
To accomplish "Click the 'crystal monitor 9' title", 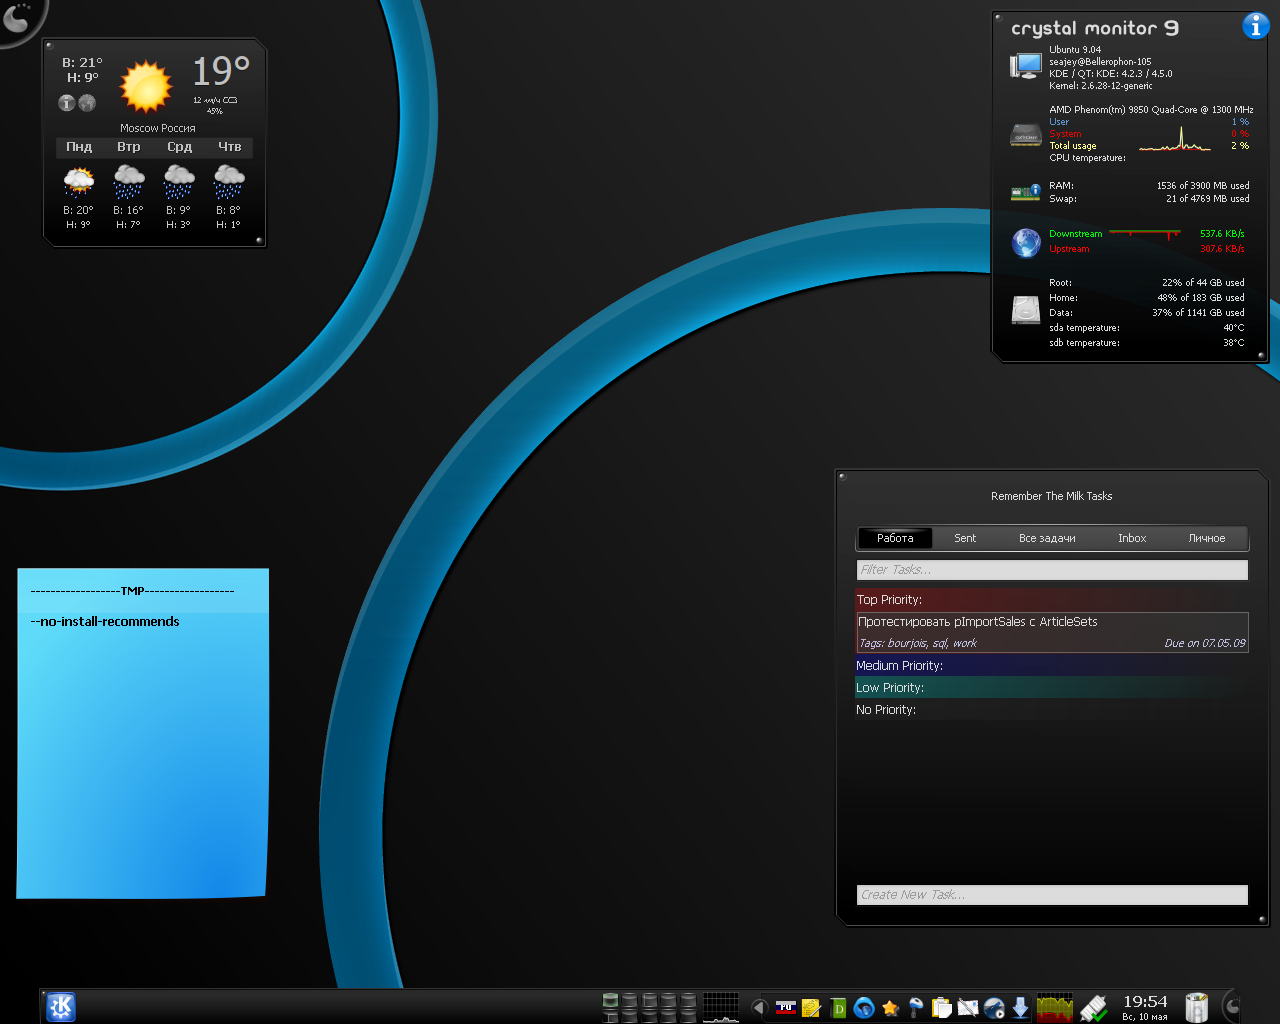I will pos(1095,28).
